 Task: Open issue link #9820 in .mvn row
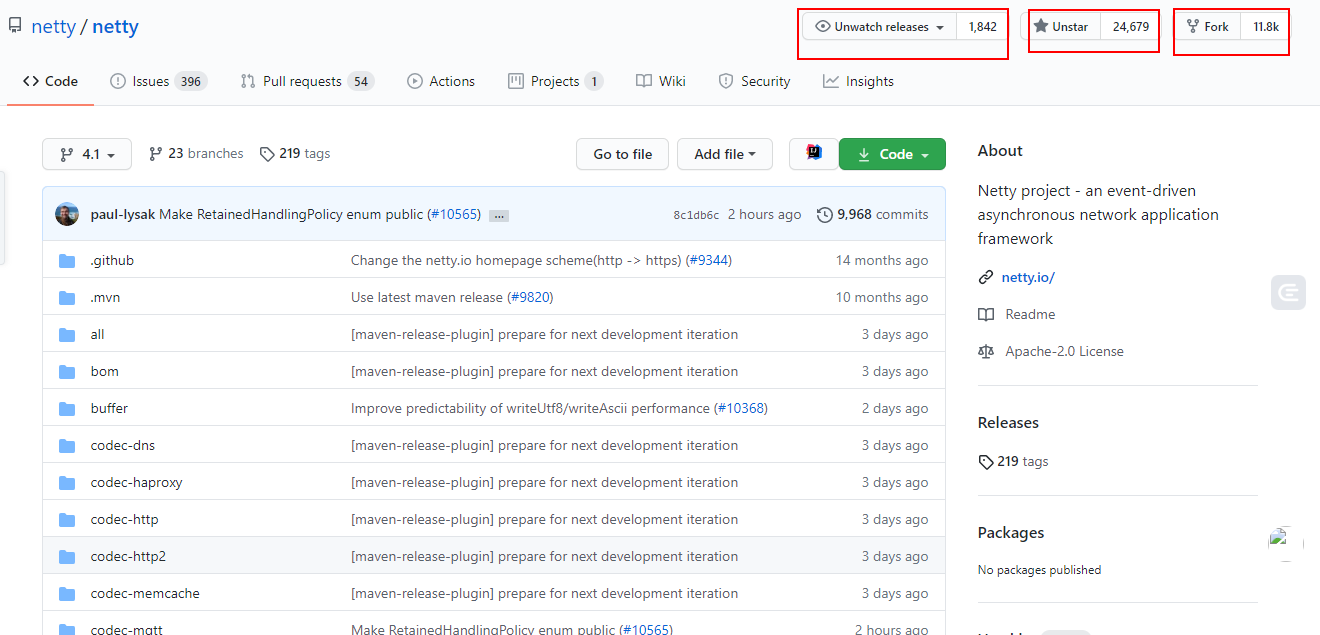(530, 297)
